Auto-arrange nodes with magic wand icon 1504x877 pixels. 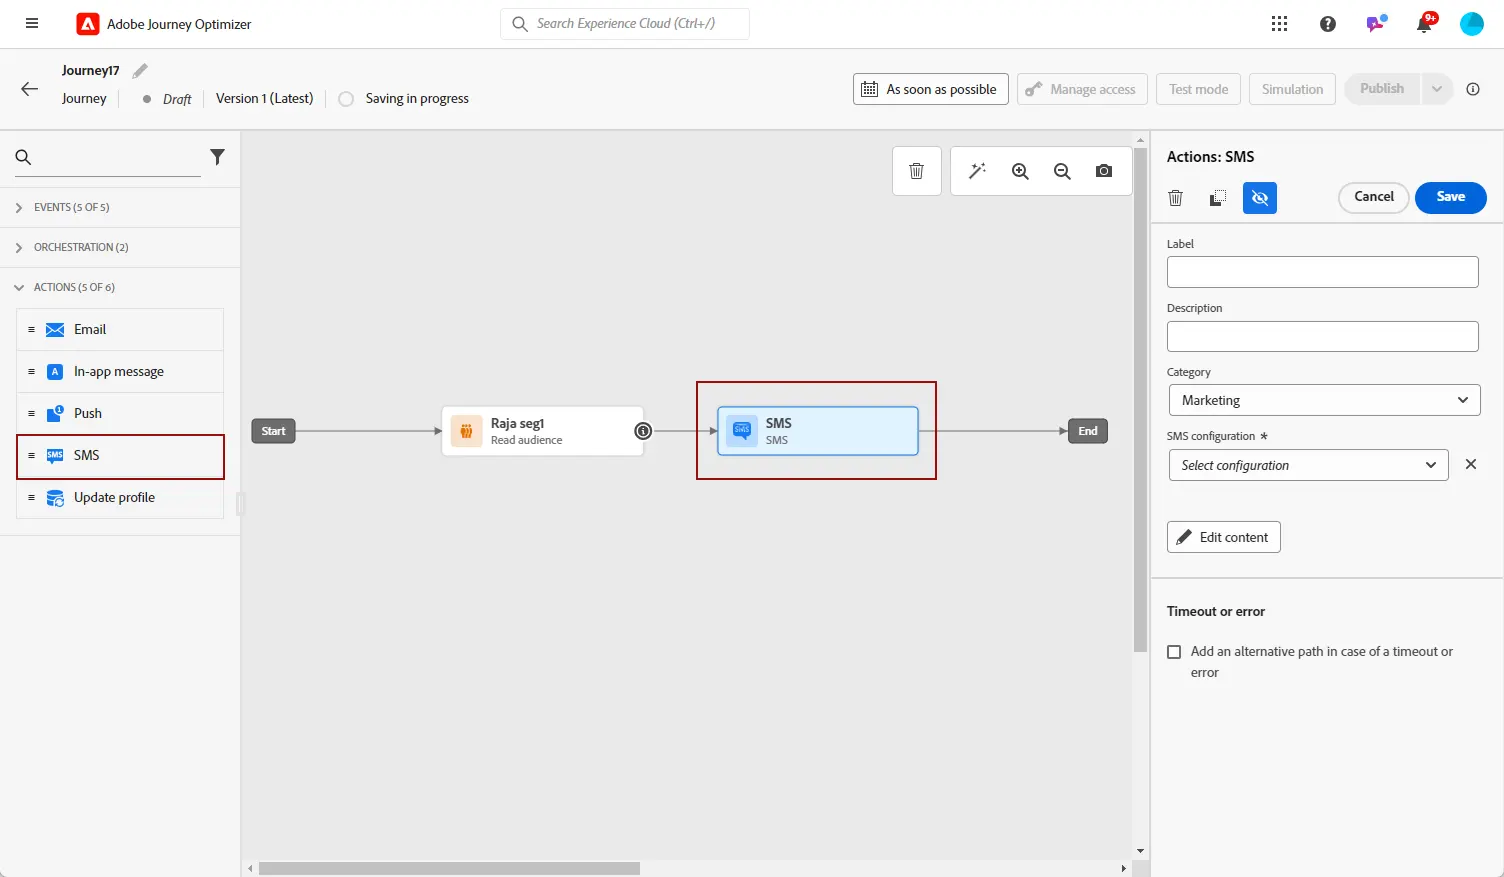coord(977,171)
